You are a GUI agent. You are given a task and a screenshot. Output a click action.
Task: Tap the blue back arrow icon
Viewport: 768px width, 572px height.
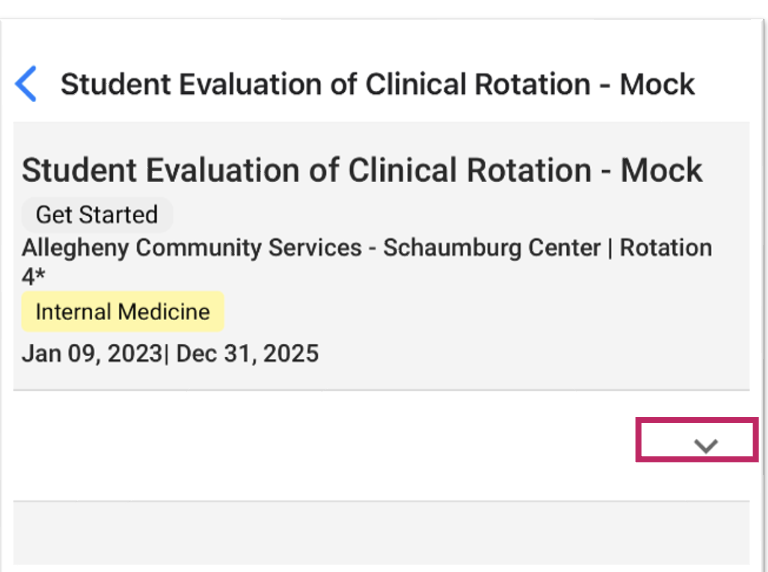coord(27,84)
